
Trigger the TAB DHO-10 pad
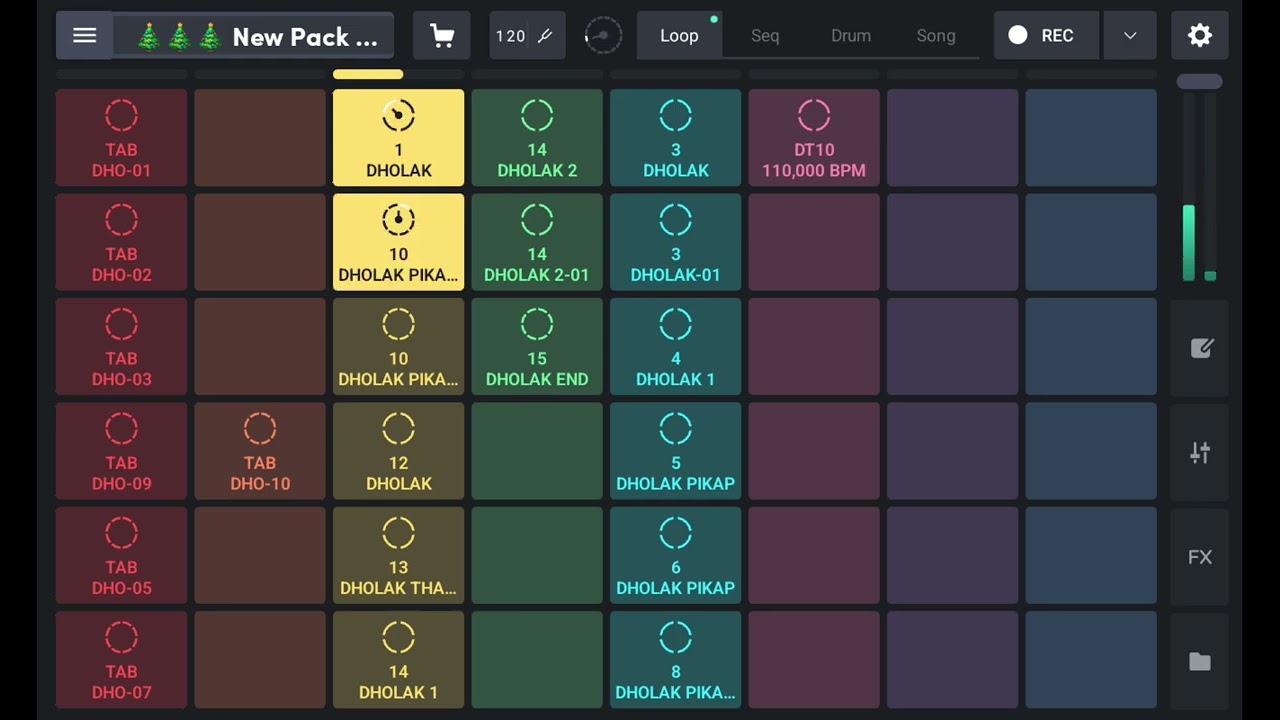[260, 451]
